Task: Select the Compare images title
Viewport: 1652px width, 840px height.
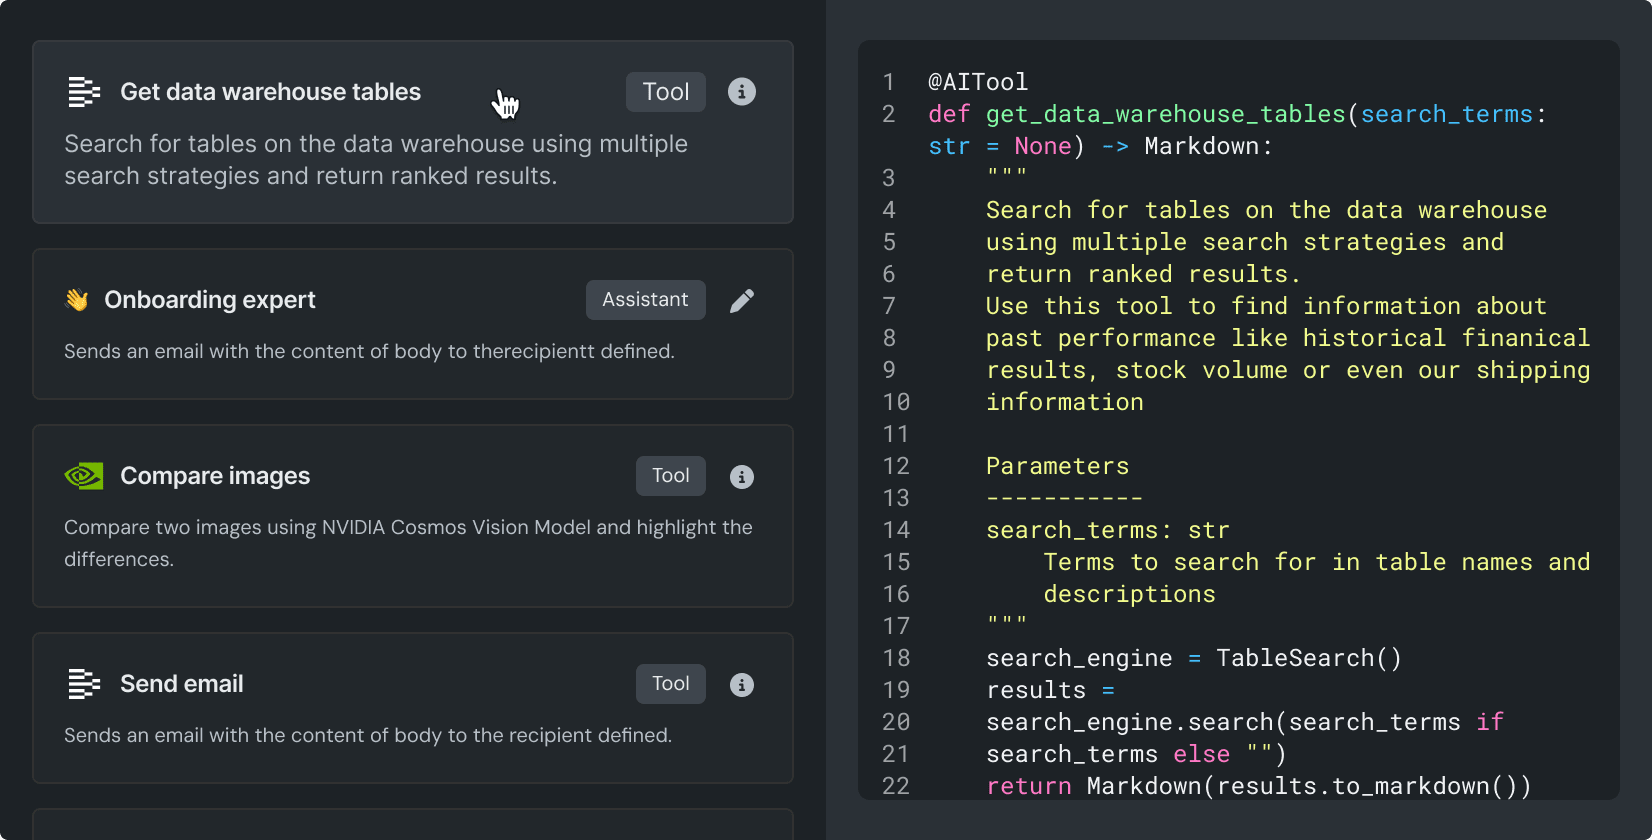Action: click(215, 476)
